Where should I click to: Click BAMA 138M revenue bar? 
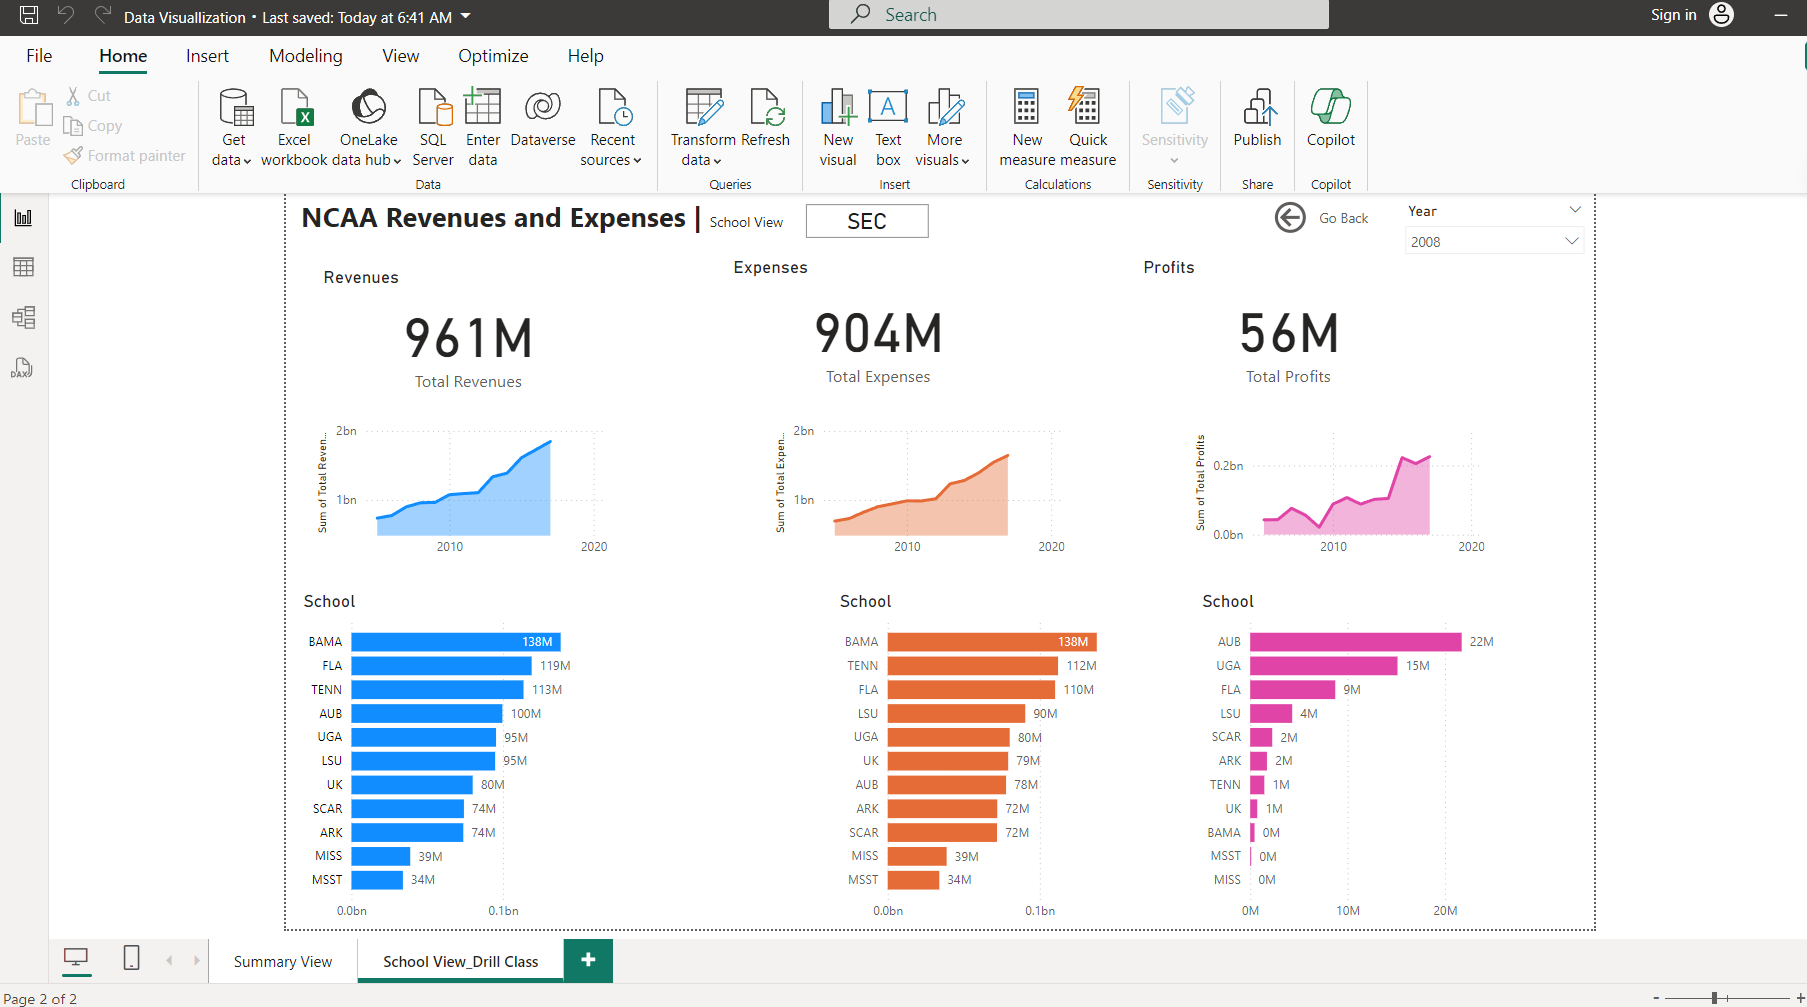click(456, 642)
